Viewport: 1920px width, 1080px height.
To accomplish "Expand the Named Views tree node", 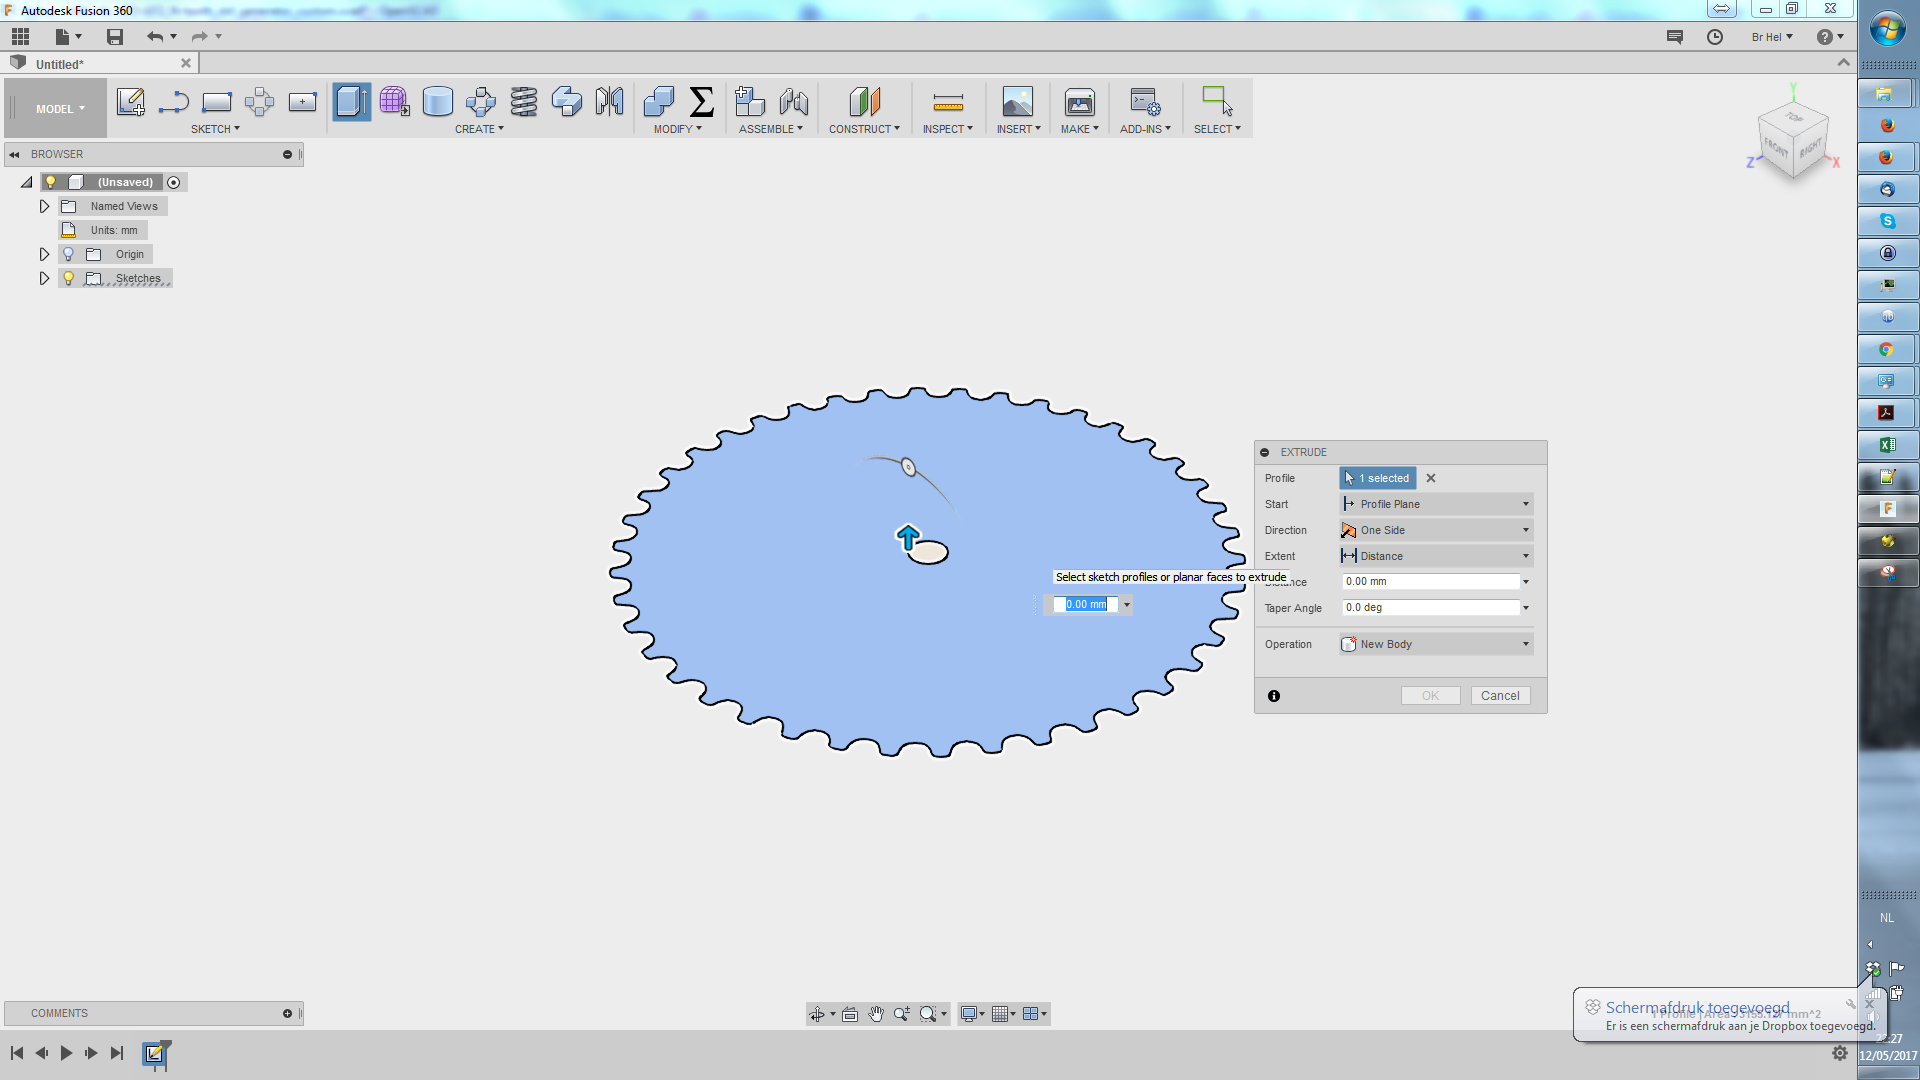I will tap(44, 206).
